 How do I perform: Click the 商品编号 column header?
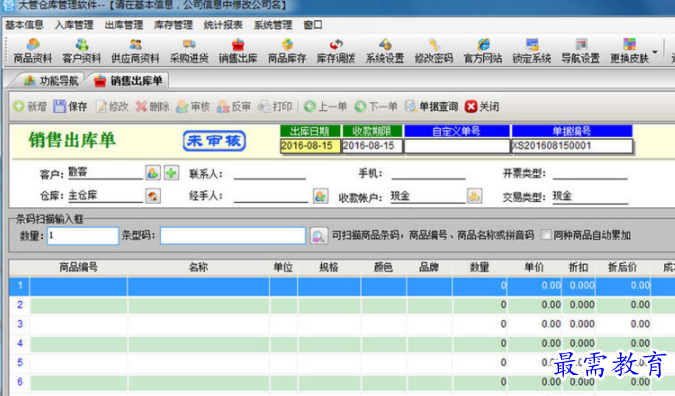tap(78, 267)
